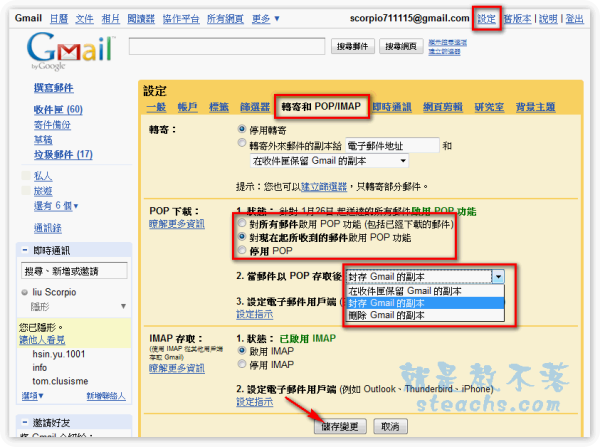Collapse the 即時通訊 chat panel minus icon
600x447 pixels.
click(x=24, y=250)
